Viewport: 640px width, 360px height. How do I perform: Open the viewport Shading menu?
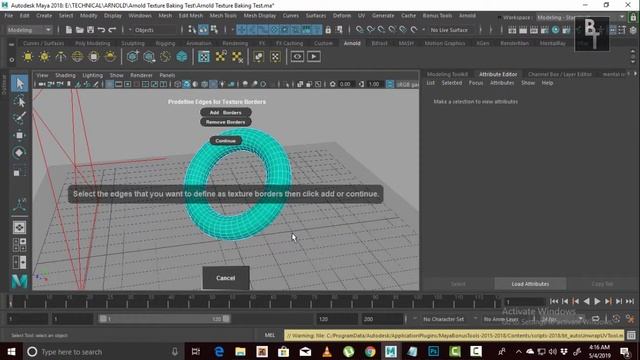[x=65, y=75]
